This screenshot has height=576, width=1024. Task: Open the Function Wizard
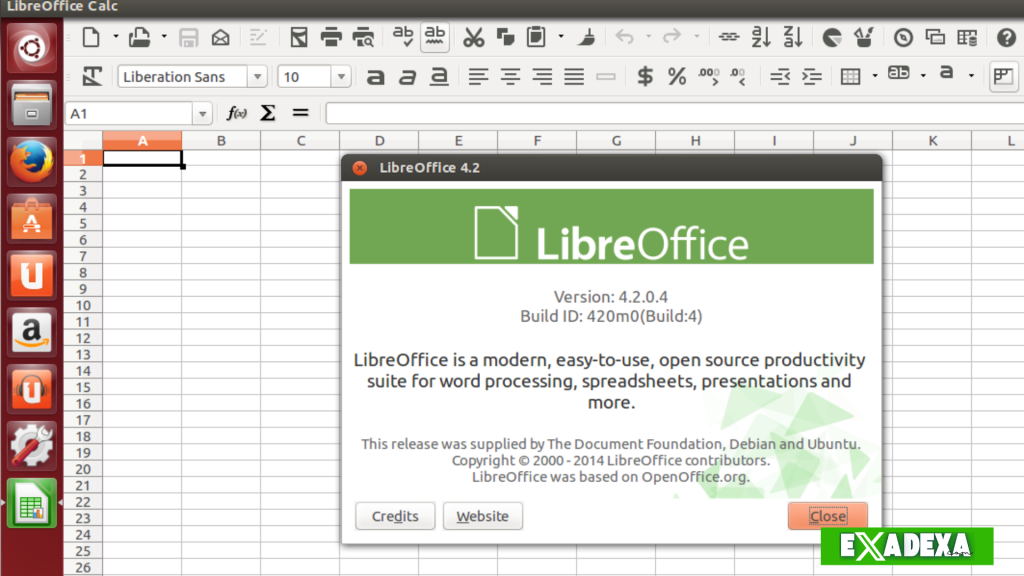click(x=238, y=113)
